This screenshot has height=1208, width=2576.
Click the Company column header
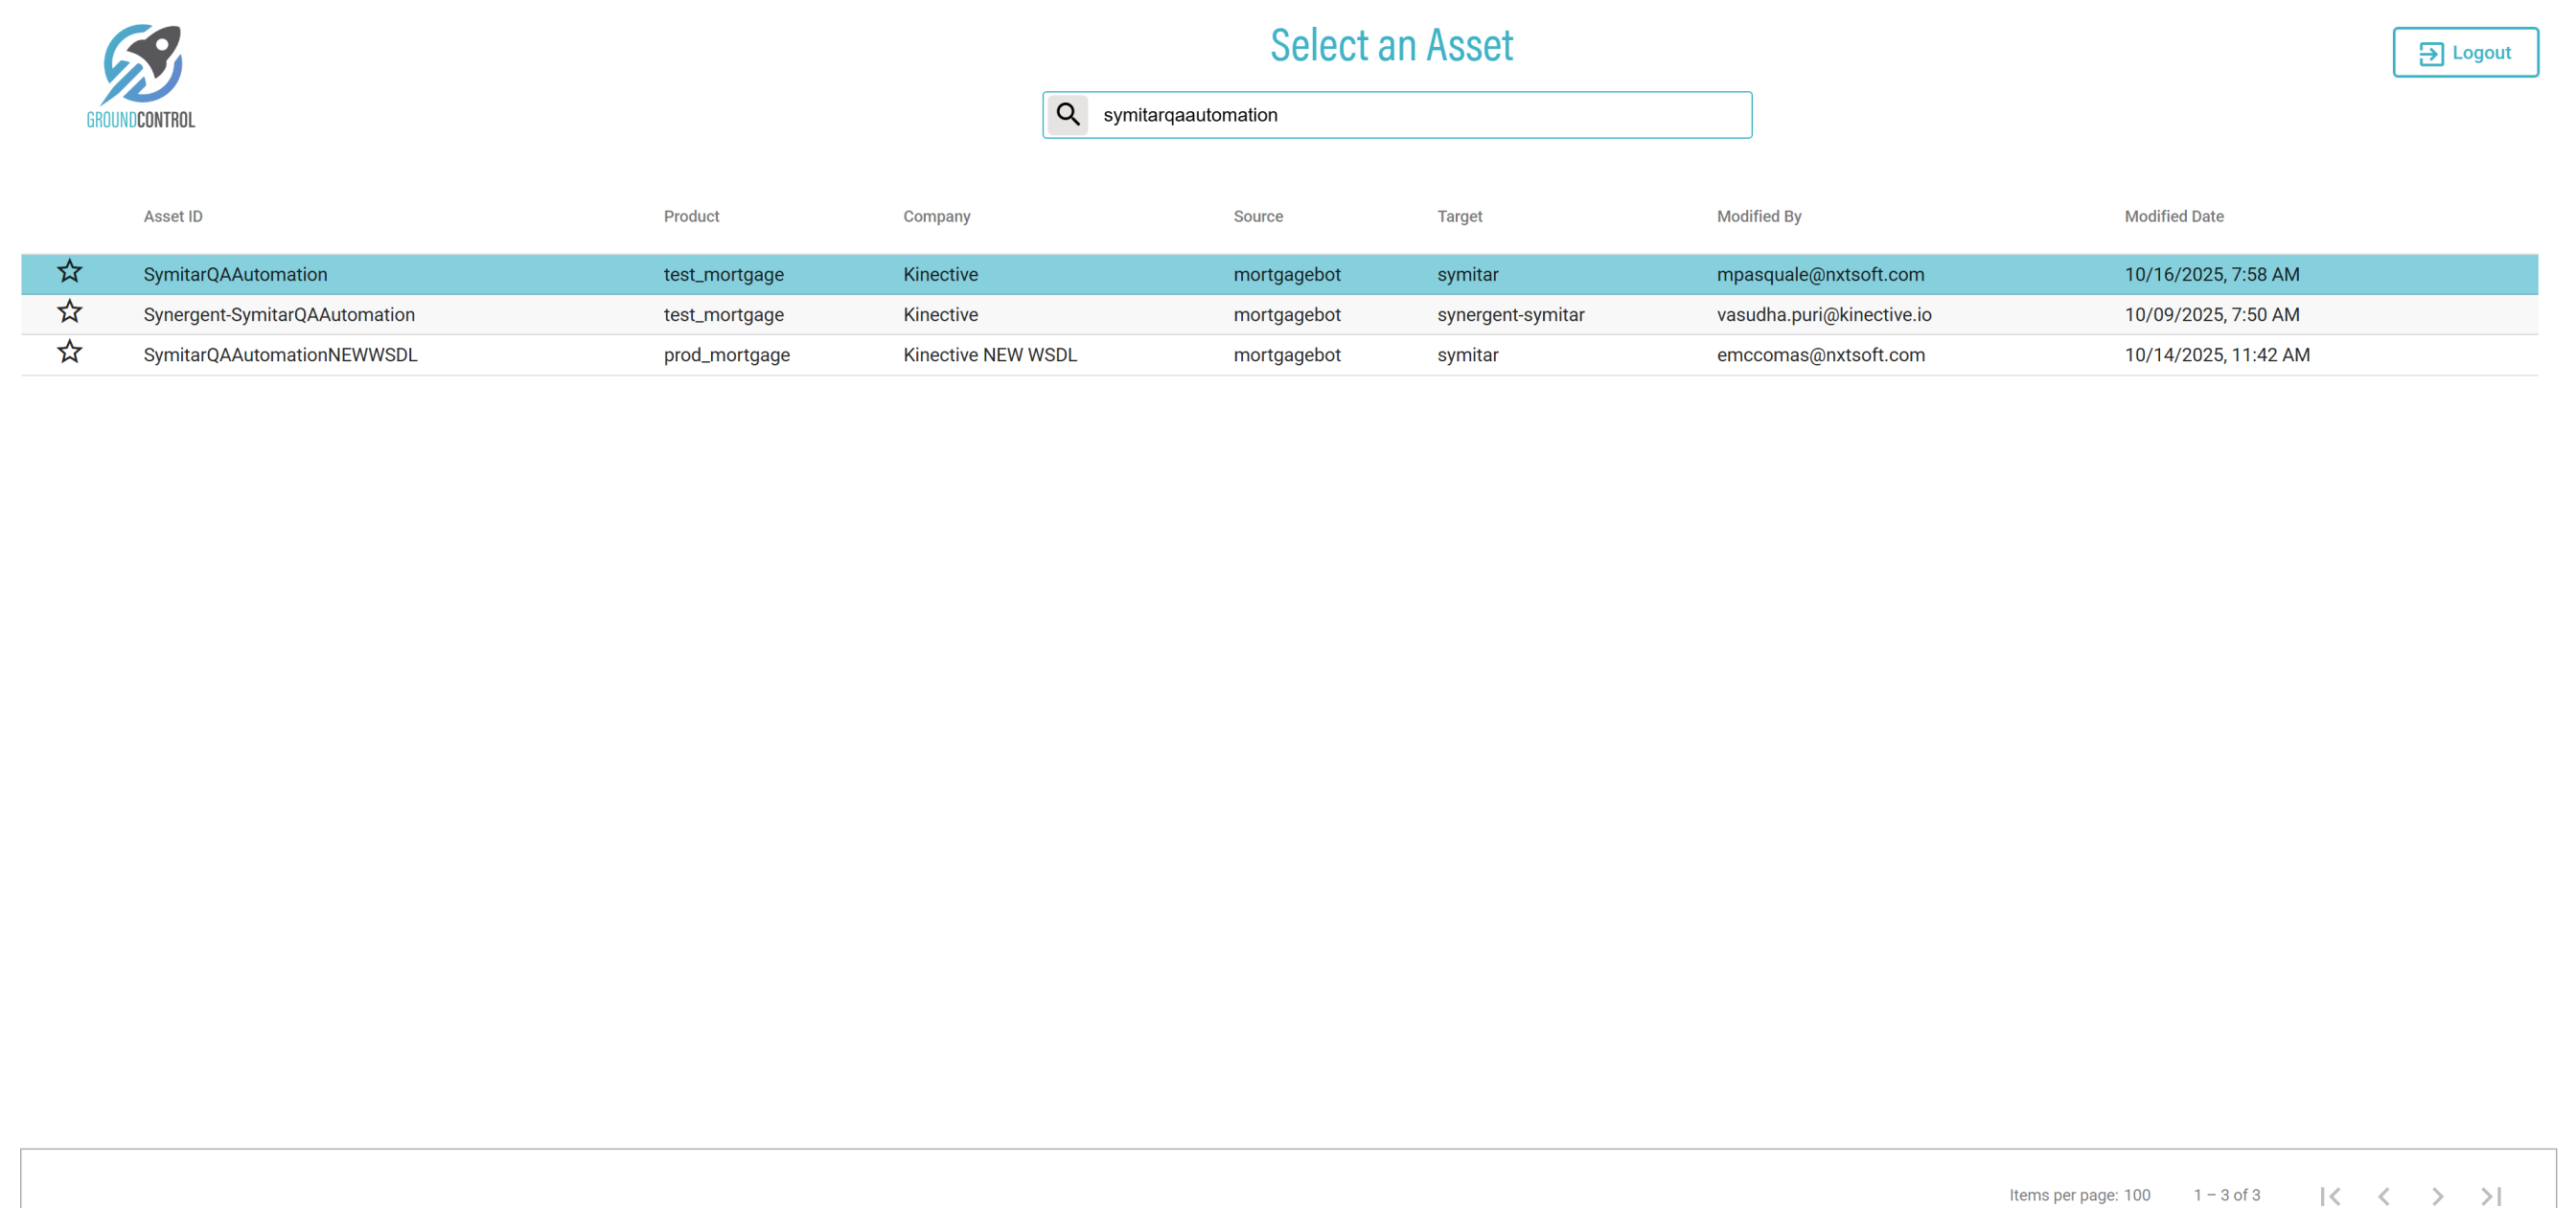click(x=936, y=216)
